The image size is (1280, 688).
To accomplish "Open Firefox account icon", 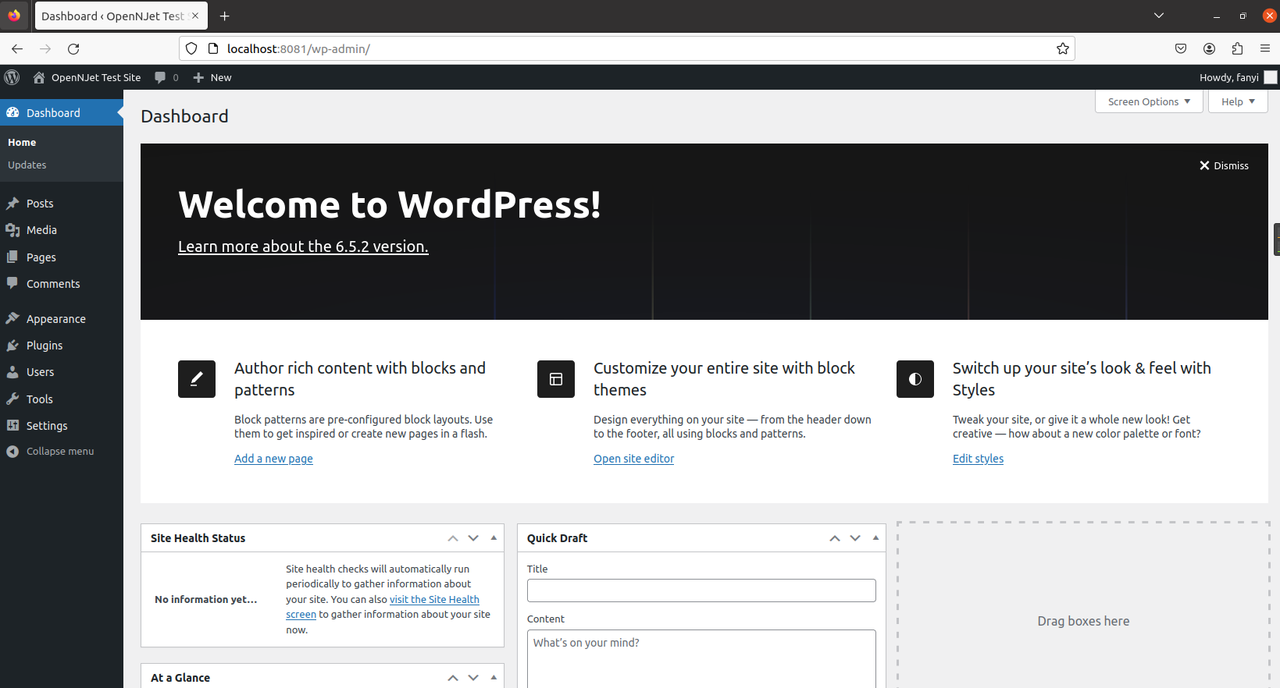I will click(1209, 48).
